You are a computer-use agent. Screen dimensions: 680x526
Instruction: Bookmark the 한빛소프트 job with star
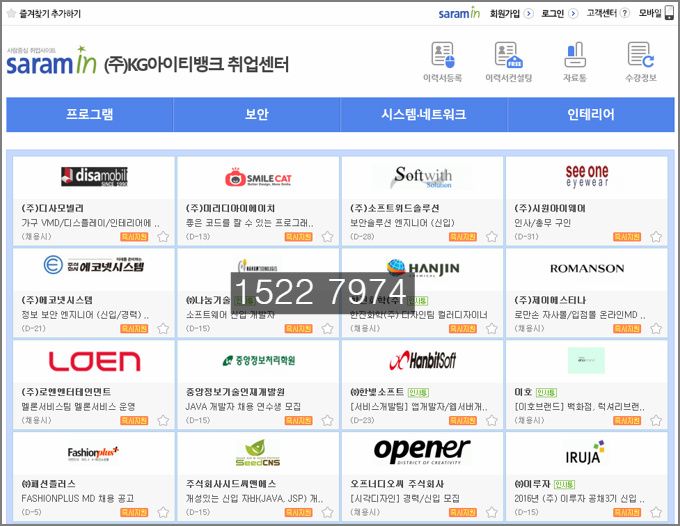tap(492, 421)
